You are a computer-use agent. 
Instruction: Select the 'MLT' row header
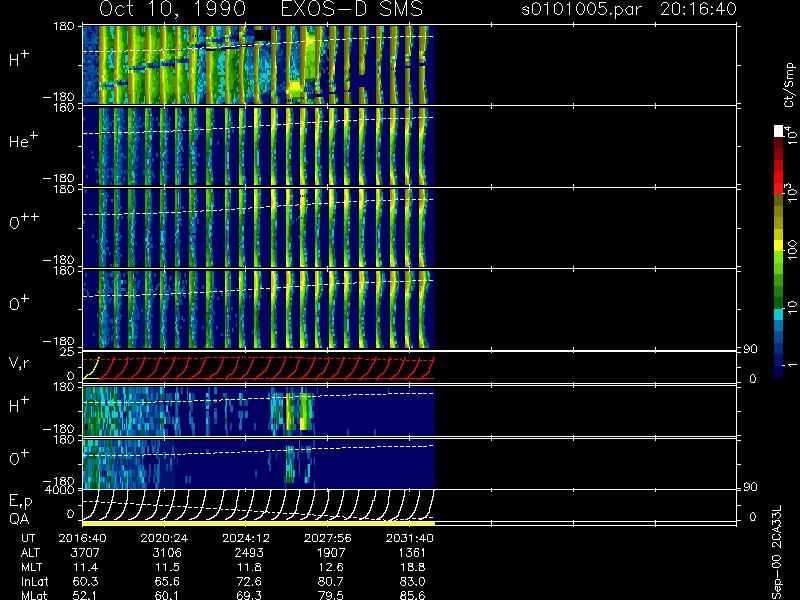point(31,567)
